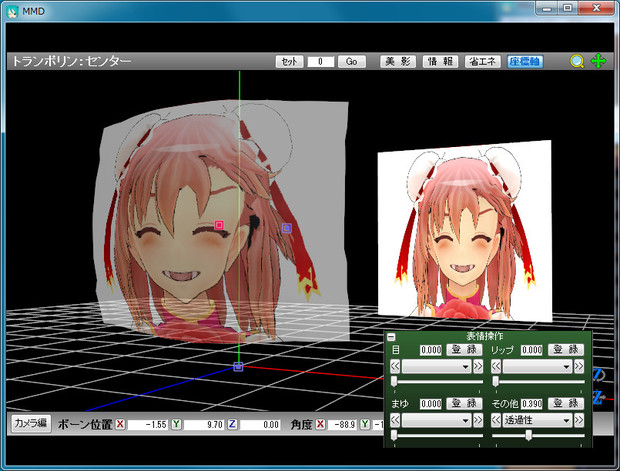Screen dimensions: 620x471
Task: Toggle bone position X axis button
Action: point(121,424)
